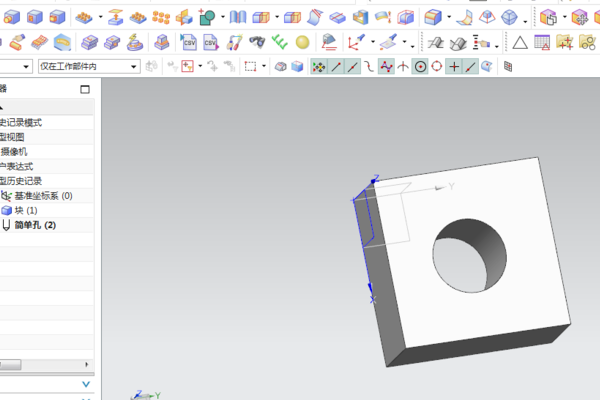The height and width of the screenshot is (400, 600).
Task: Click the navigator horizontal scrollbar thumb
Action: (10, 365)
